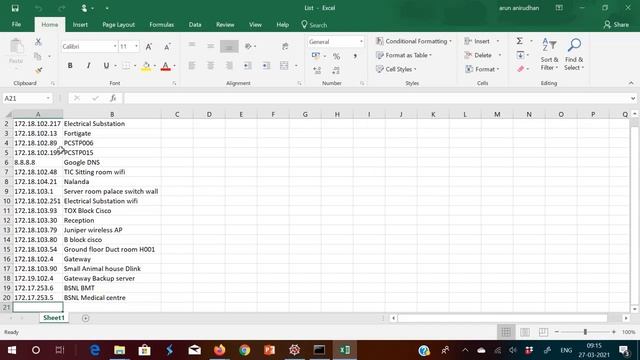Screen dimensions: 640x360
Task: Apply Percent Style
Action: (336, 56)
